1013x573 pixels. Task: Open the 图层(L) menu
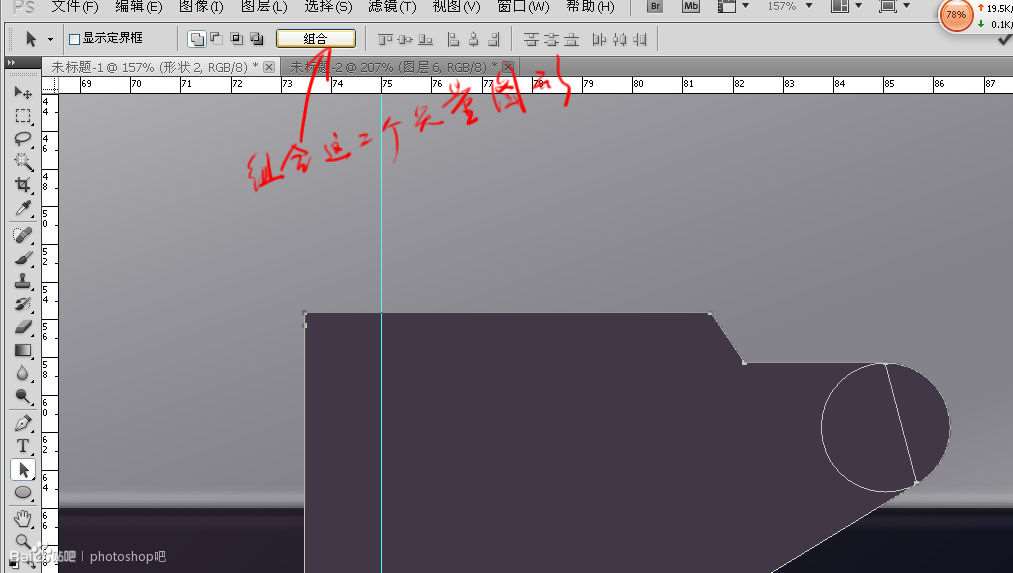(264, 7)
